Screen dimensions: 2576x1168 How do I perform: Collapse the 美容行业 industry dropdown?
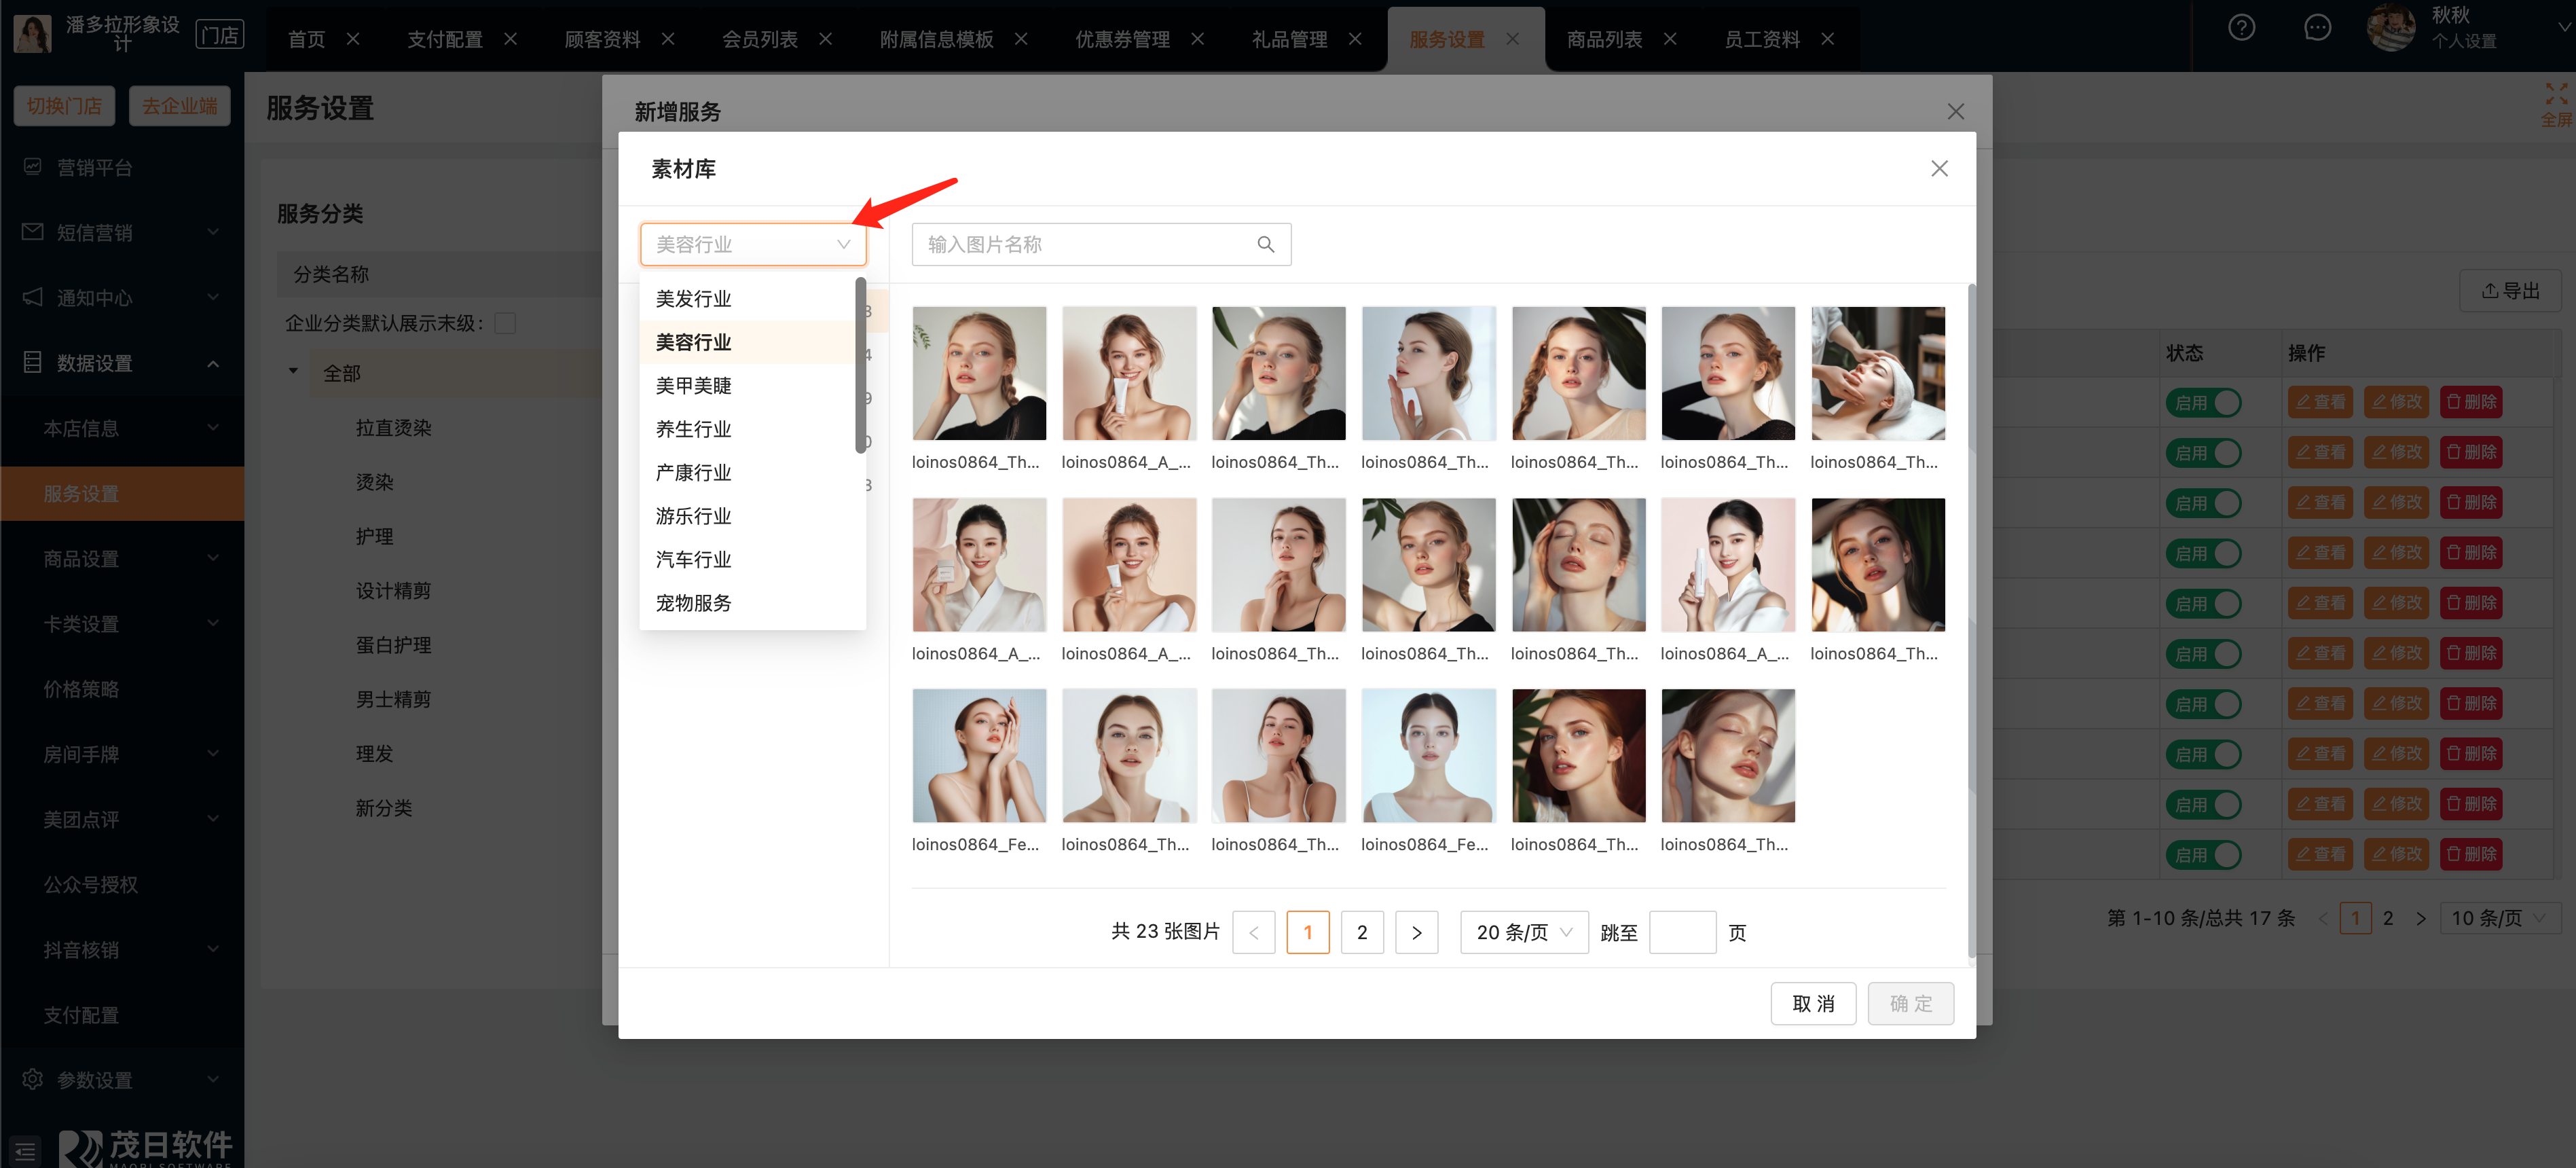coord(843,244)
